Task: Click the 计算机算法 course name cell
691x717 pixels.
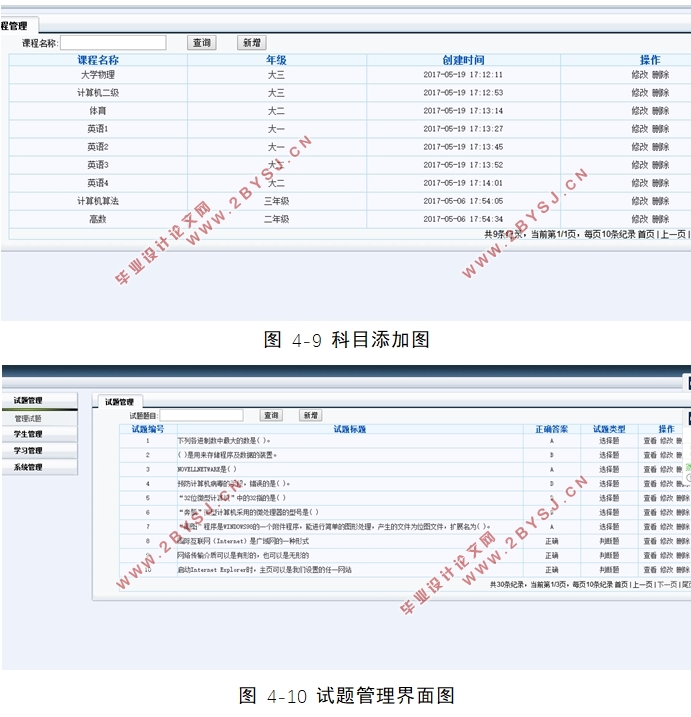Action: (98, 201)
